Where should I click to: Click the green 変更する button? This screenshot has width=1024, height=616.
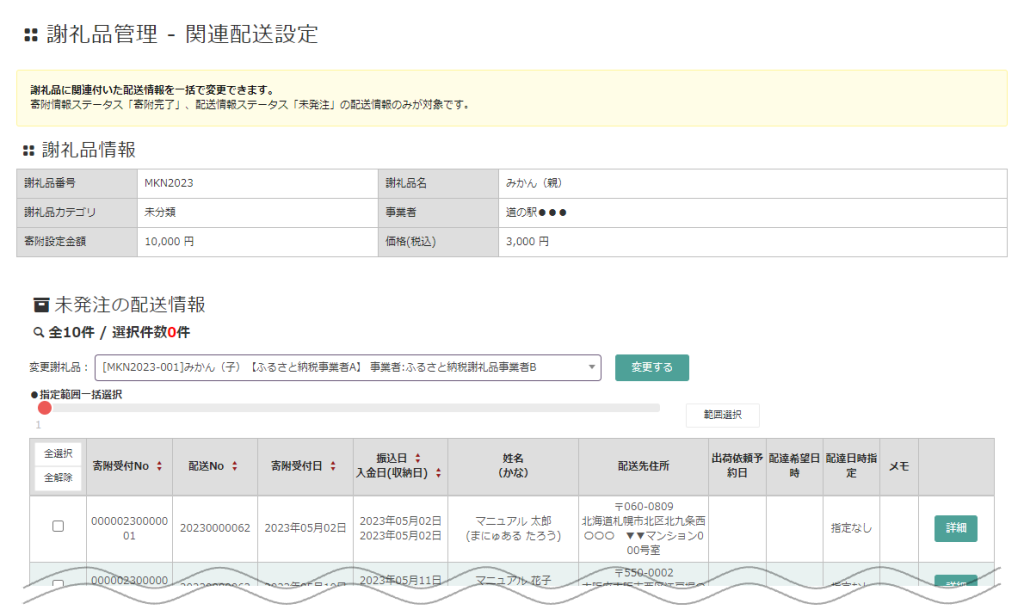tap(651, 368)
